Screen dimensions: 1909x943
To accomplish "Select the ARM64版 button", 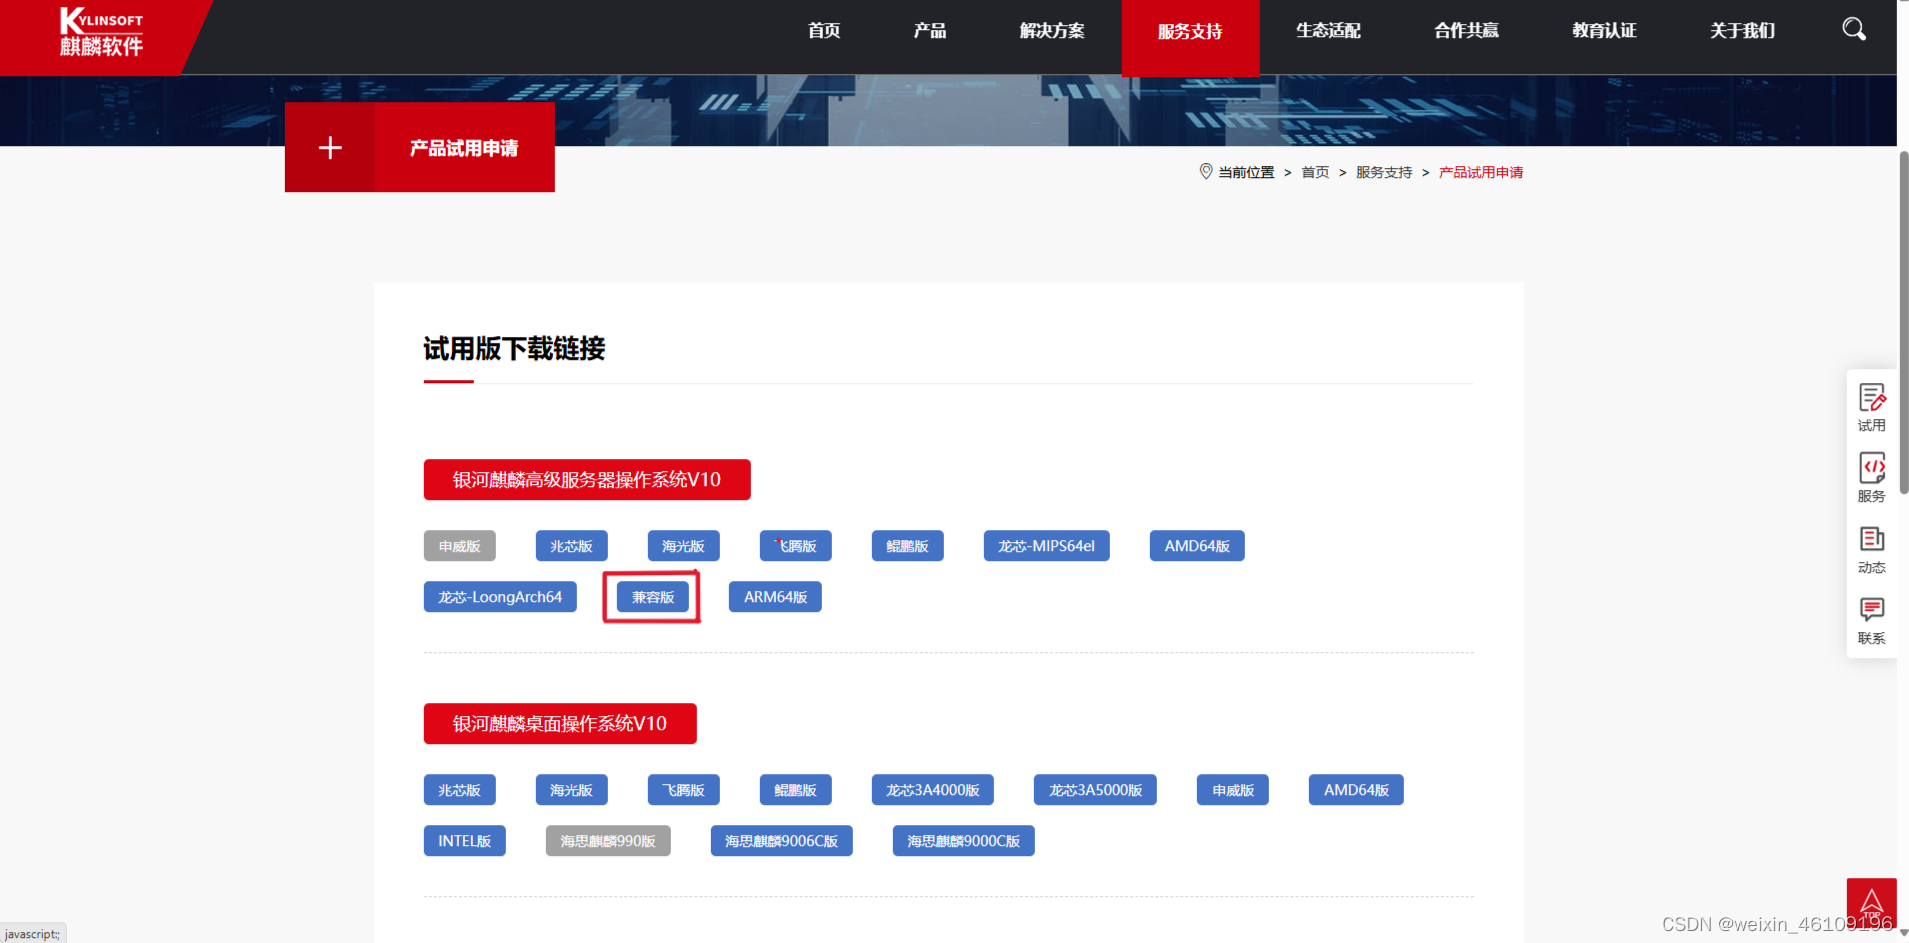I will [775, 597].
